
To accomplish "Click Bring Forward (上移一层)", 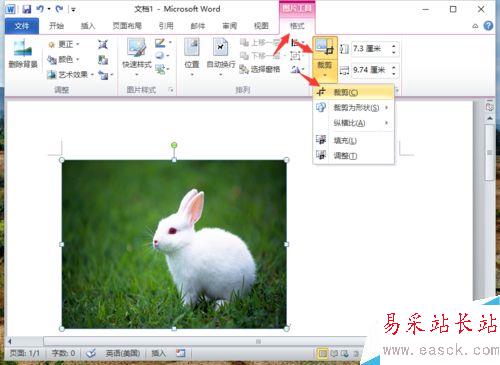I will pos(260,42).
